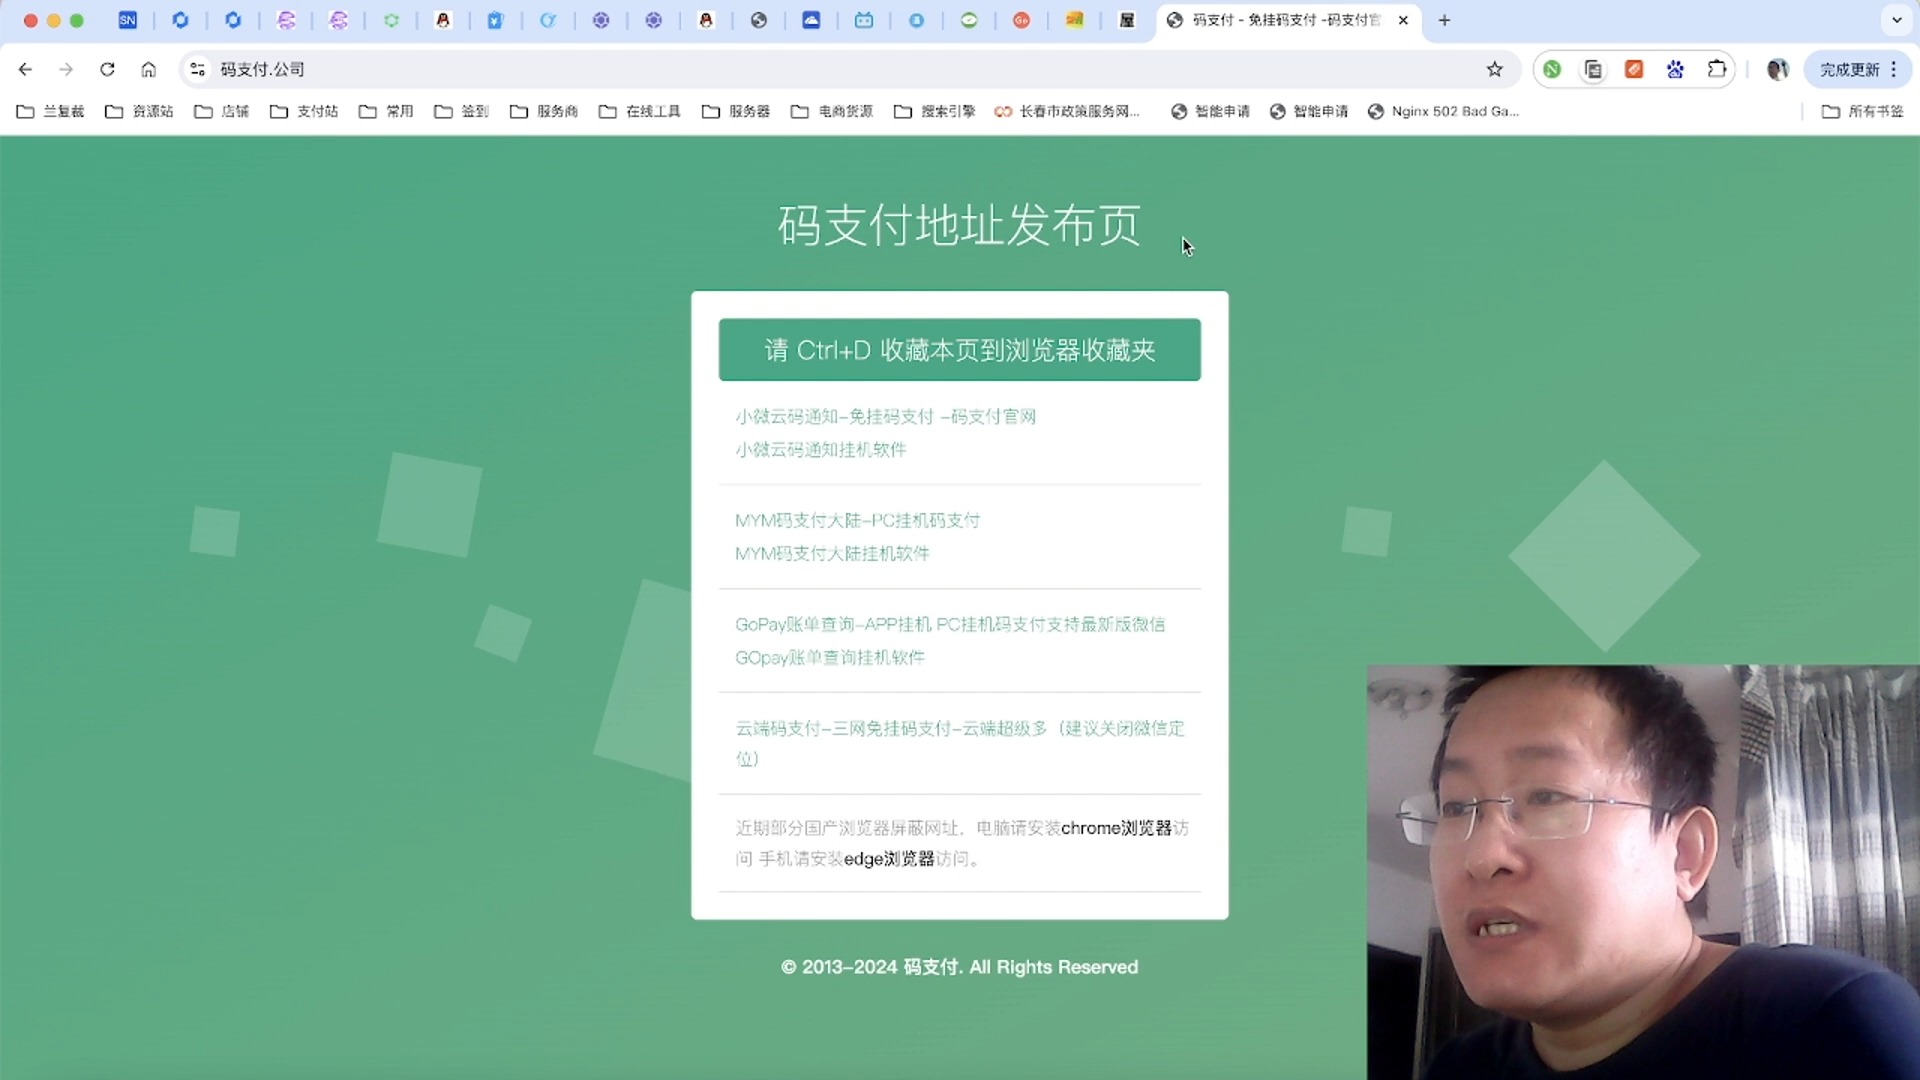Image resolution: width=1920 pixels, height=1080 pixels.
Task: Click the edge浏览器 link in the notice
Action: [x=889, y=858]
